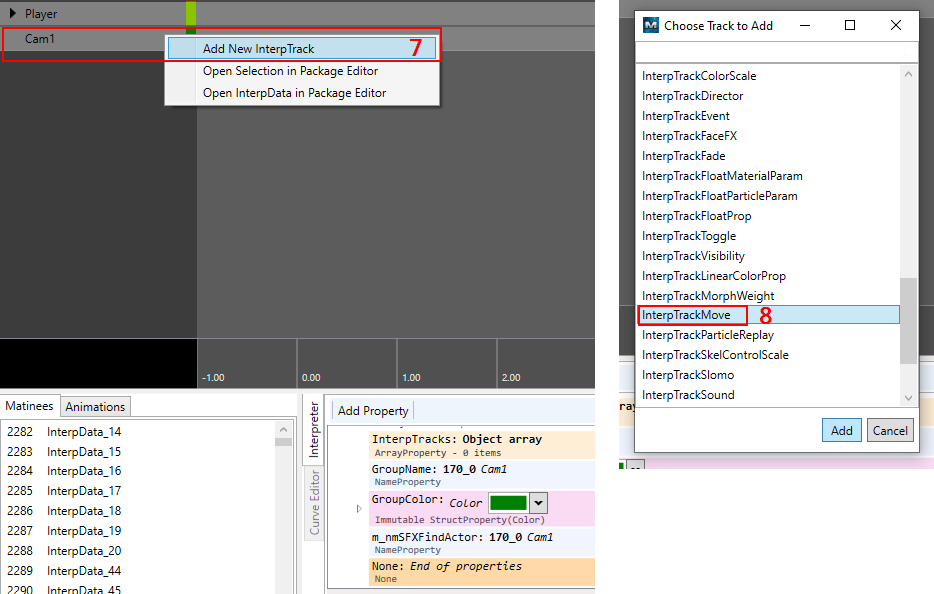Click the search field in Choose Track dialog
This screenshot has width=934, height=594.
(776, 52)
